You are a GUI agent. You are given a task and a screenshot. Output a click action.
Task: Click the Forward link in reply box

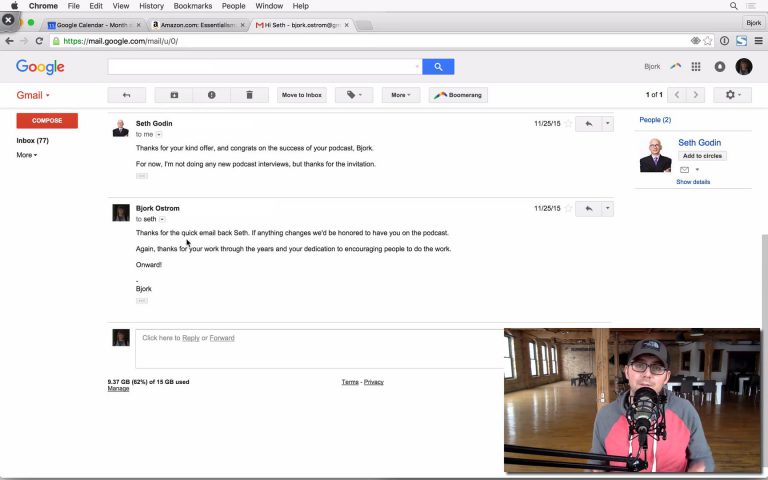[222, 338]
